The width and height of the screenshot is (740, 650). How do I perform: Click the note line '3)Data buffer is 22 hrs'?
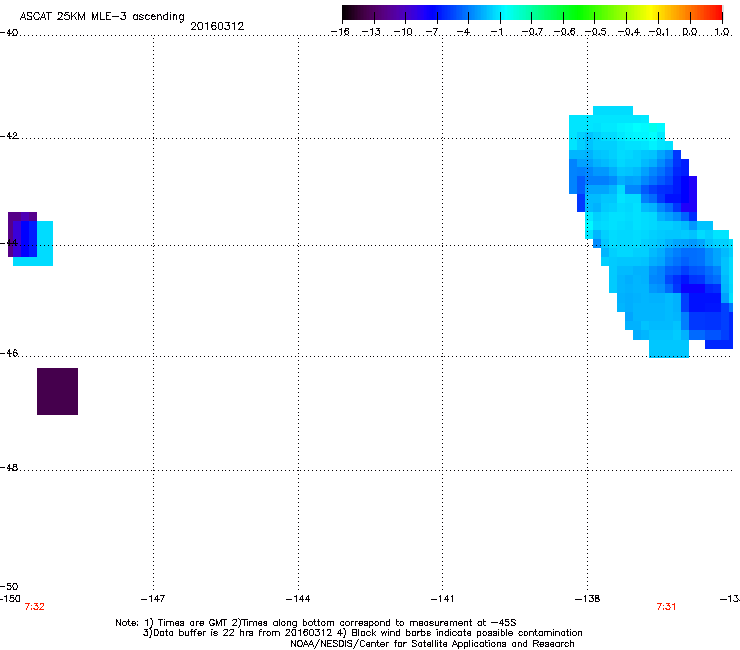coord(362,633)
